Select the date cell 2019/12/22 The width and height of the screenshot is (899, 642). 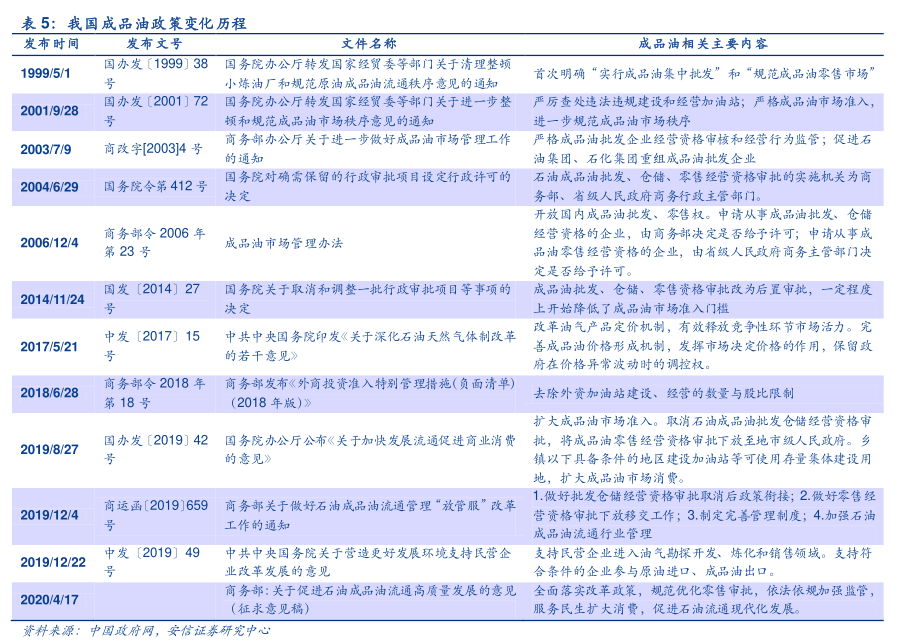tap(52, 561)
